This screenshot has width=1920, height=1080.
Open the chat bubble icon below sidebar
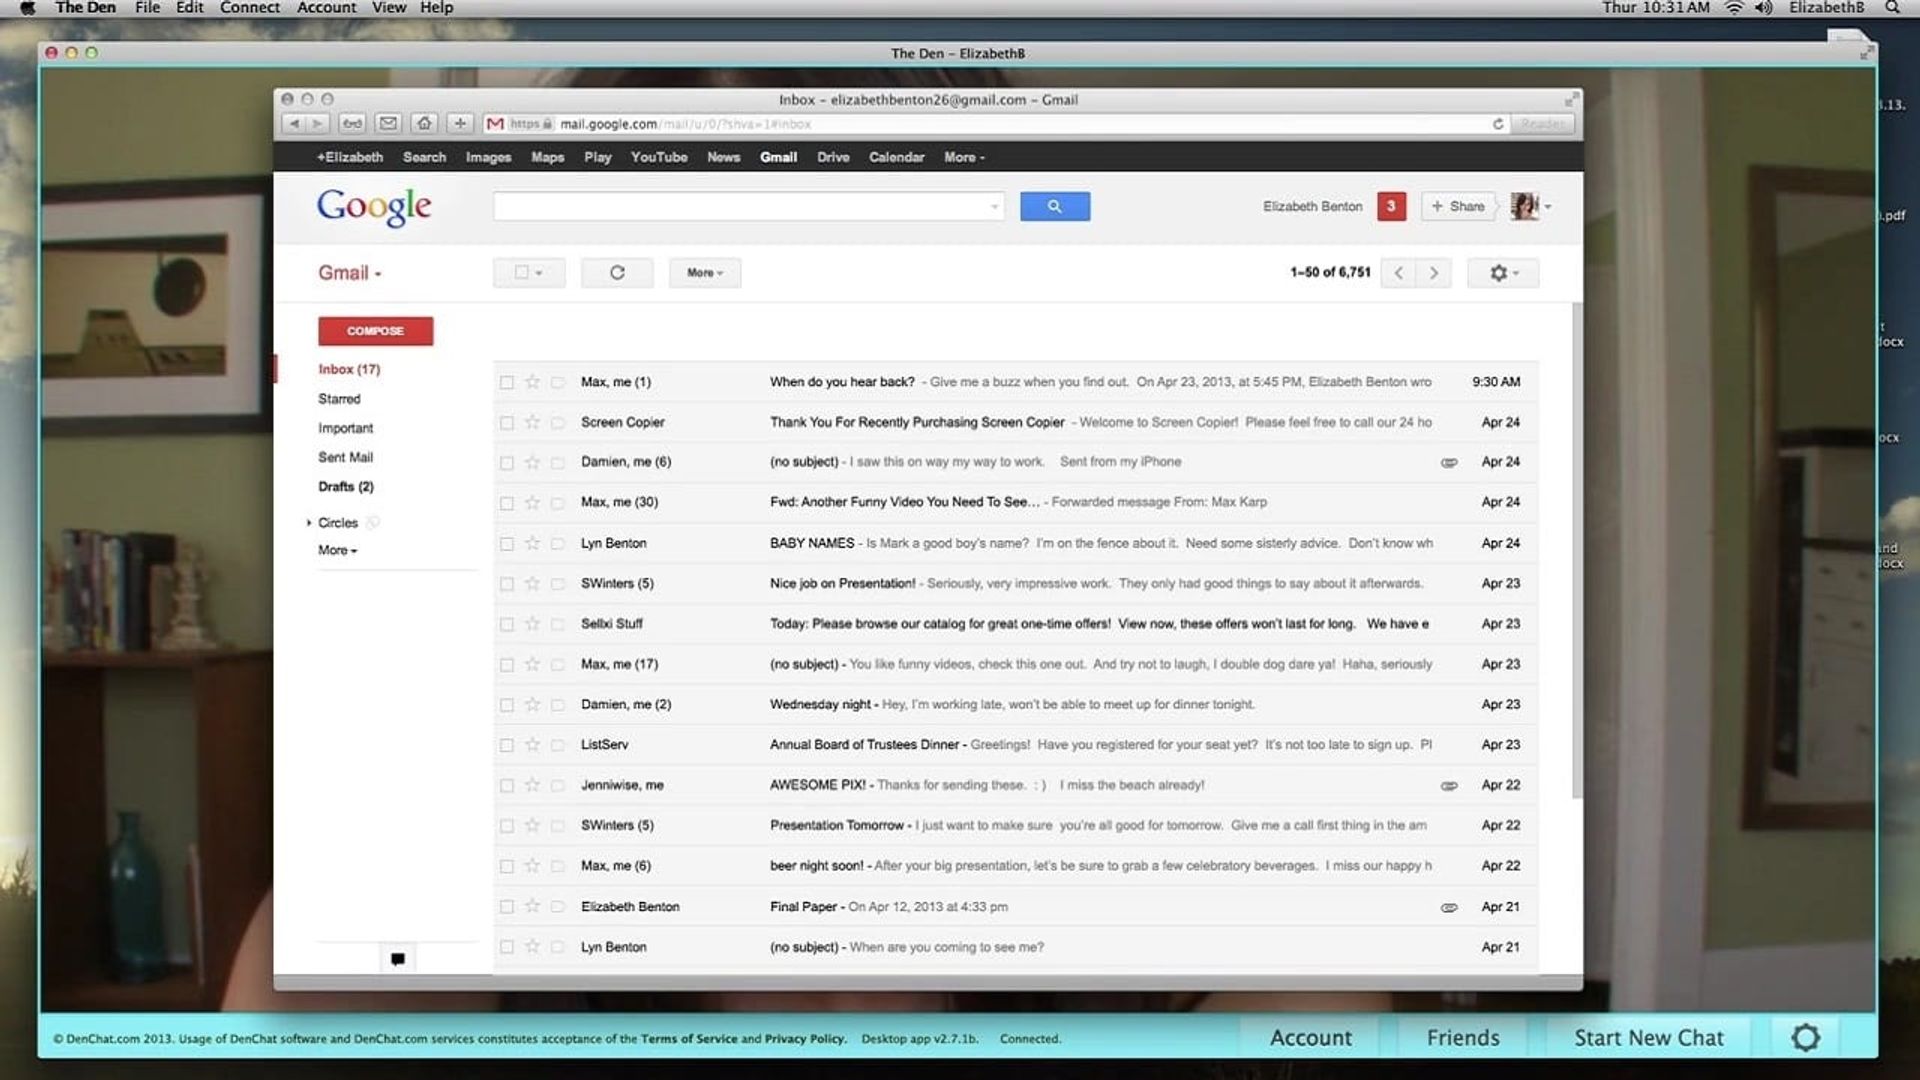[397, 959]
